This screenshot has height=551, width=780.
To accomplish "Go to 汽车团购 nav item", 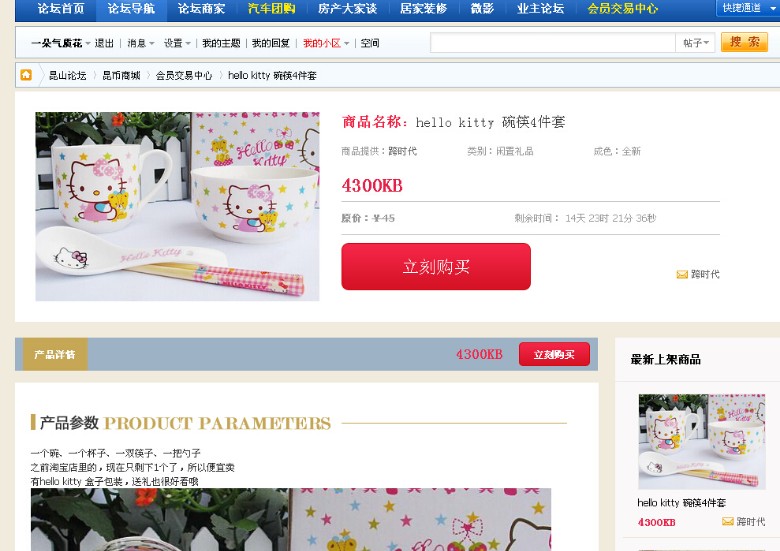I will tap(272, 9).
